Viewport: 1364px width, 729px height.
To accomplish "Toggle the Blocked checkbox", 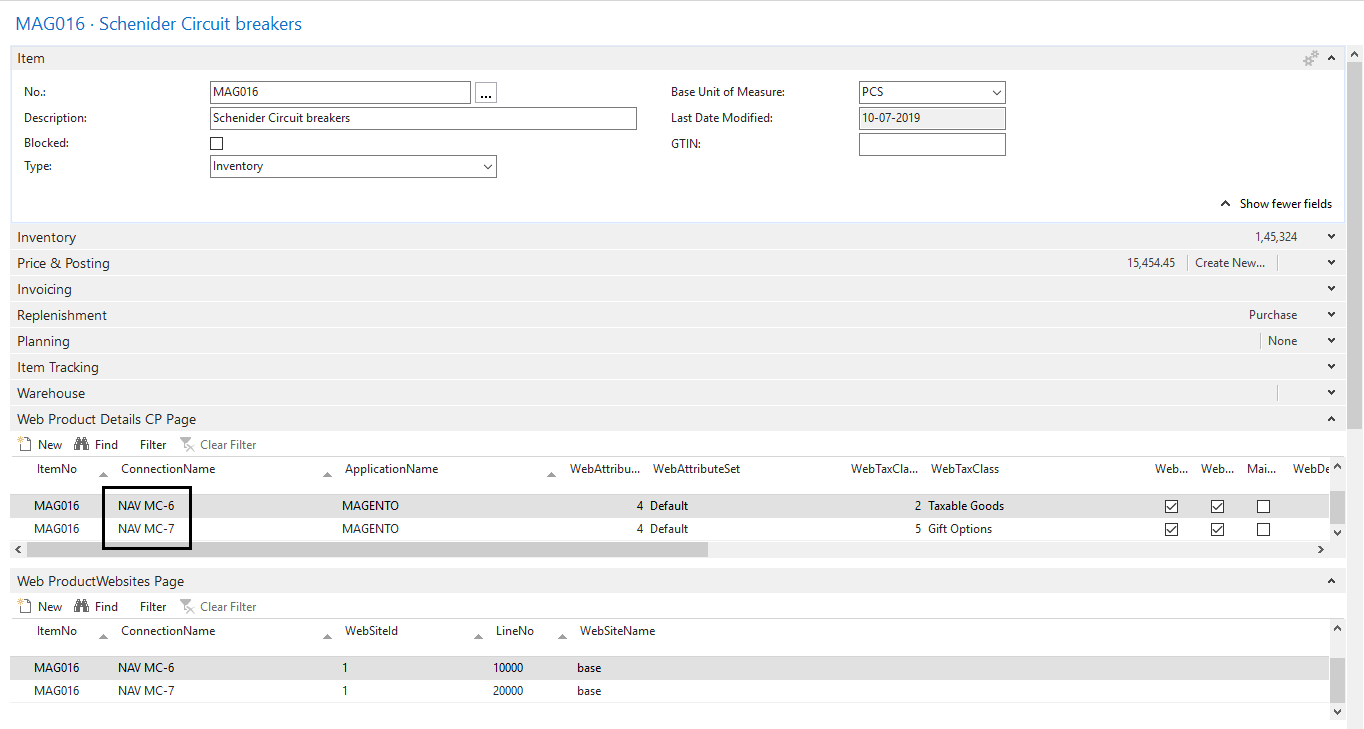I will pyautogui.click(x=217, y=143).
